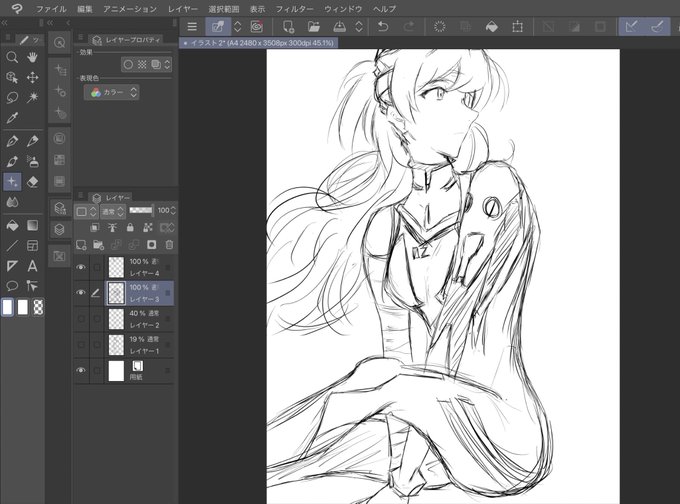Select the Operation object tool
The width and height of the screenshot is (680, 504).
(x=12, y=78)
